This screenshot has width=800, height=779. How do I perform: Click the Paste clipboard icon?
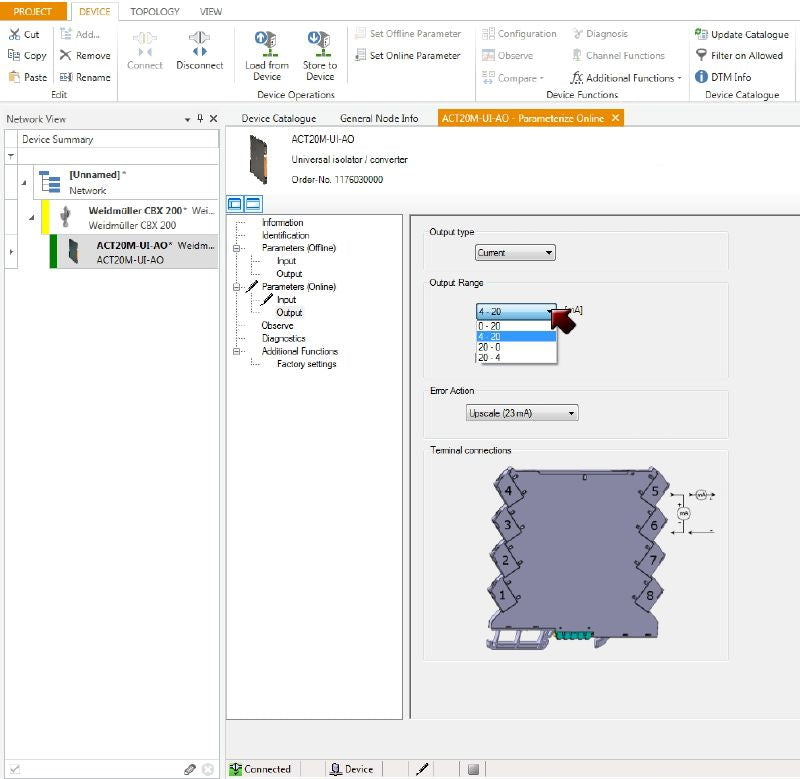[14, 77]
